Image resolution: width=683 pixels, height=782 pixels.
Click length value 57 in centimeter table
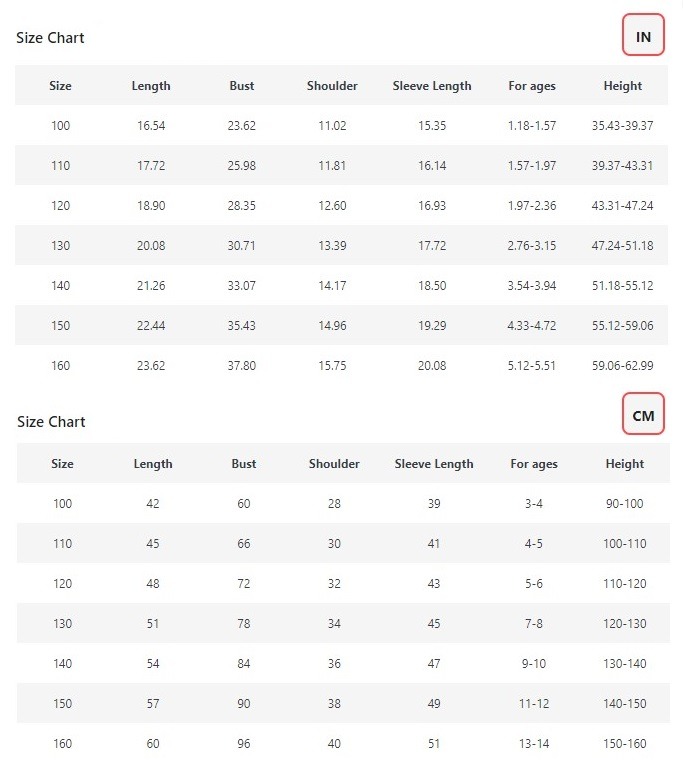(153, 704)
